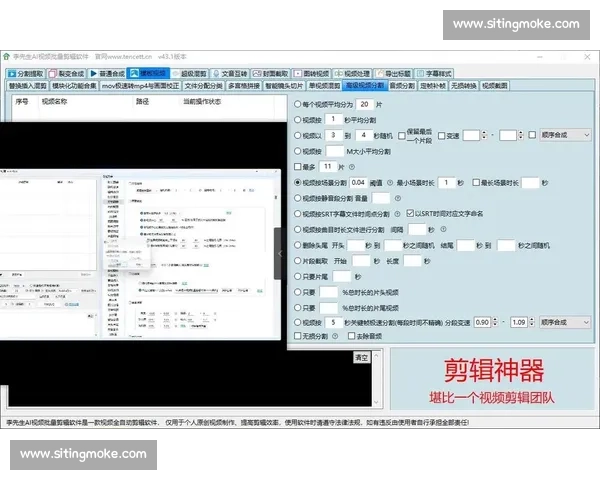Select 视频以3到4秒随机 radio option

click(297, 136)
